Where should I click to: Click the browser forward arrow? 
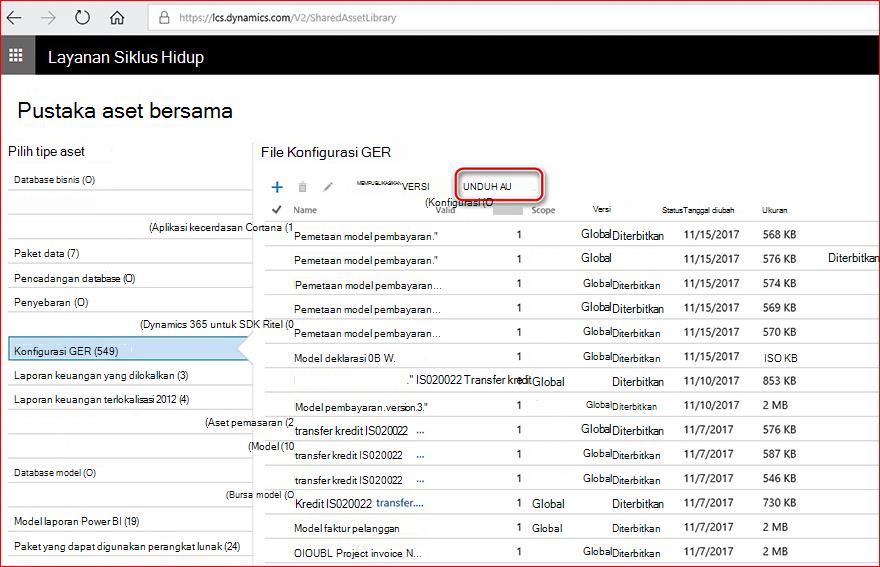click(49, 17)
